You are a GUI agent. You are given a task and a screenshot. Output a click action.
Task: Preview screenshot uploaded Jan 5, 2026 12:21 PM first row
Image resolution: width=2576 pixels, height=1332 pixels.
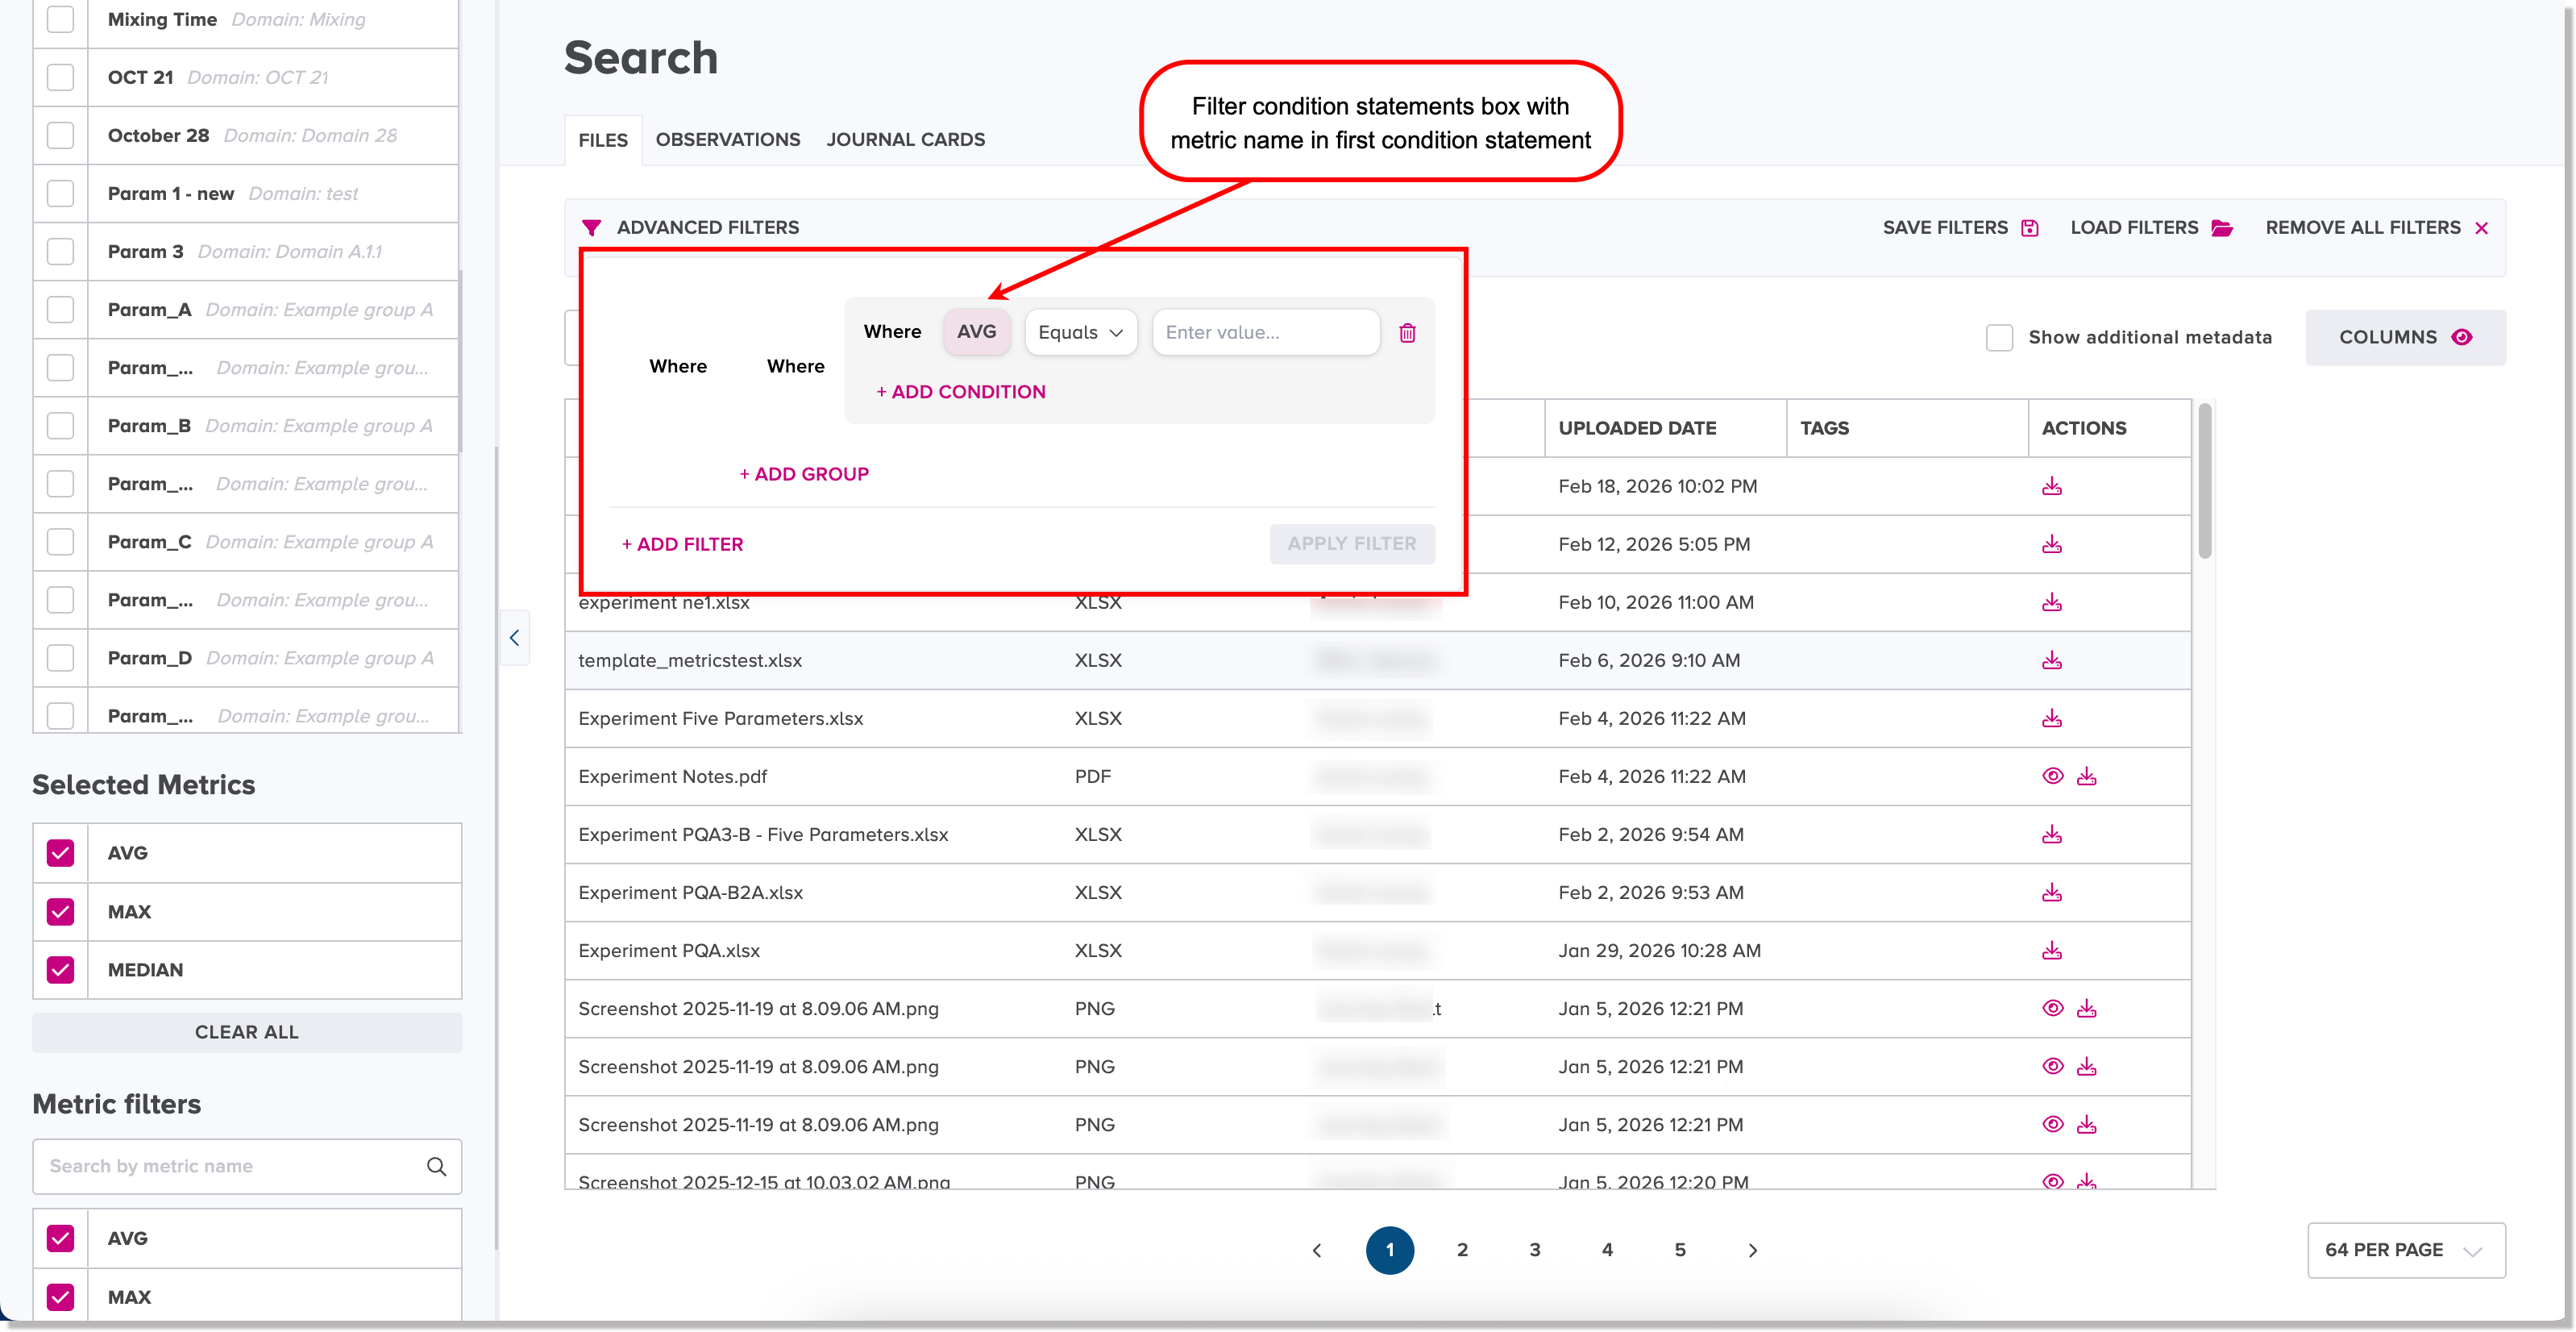(2053, 1008)
